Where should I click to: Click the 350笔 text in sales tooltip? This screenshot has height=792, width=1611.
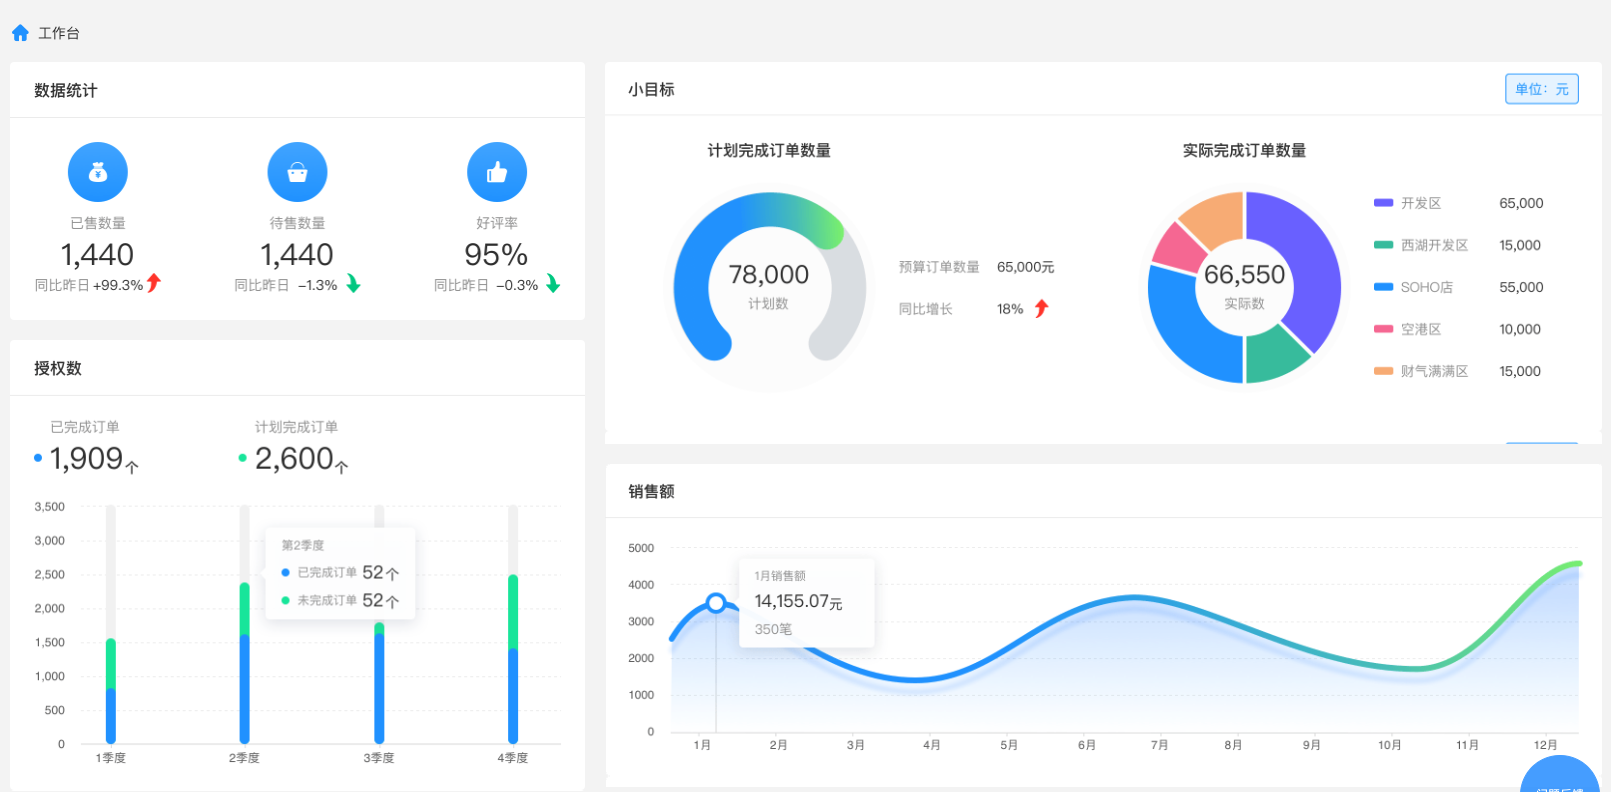(x=773, y=629)
